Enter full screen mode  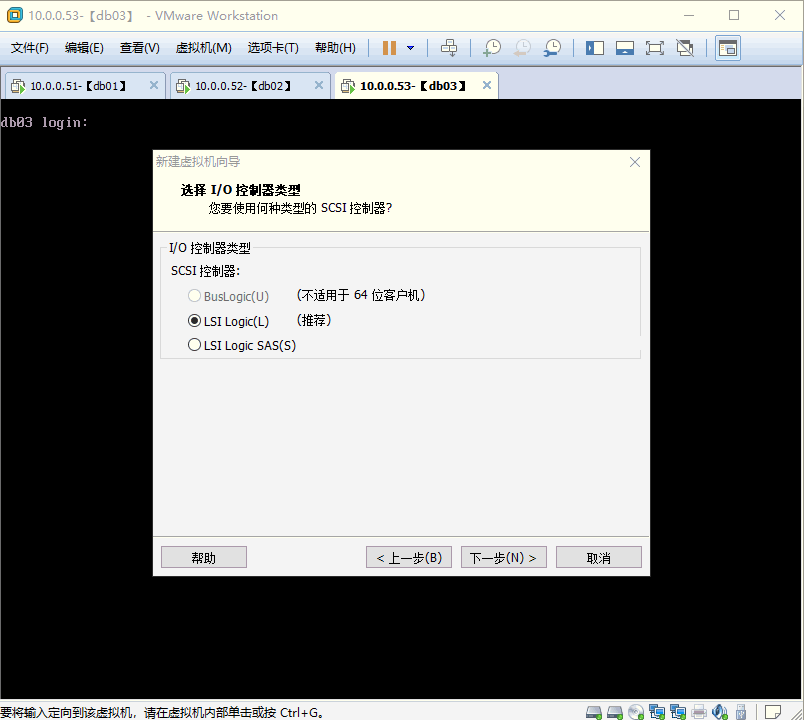655,48
